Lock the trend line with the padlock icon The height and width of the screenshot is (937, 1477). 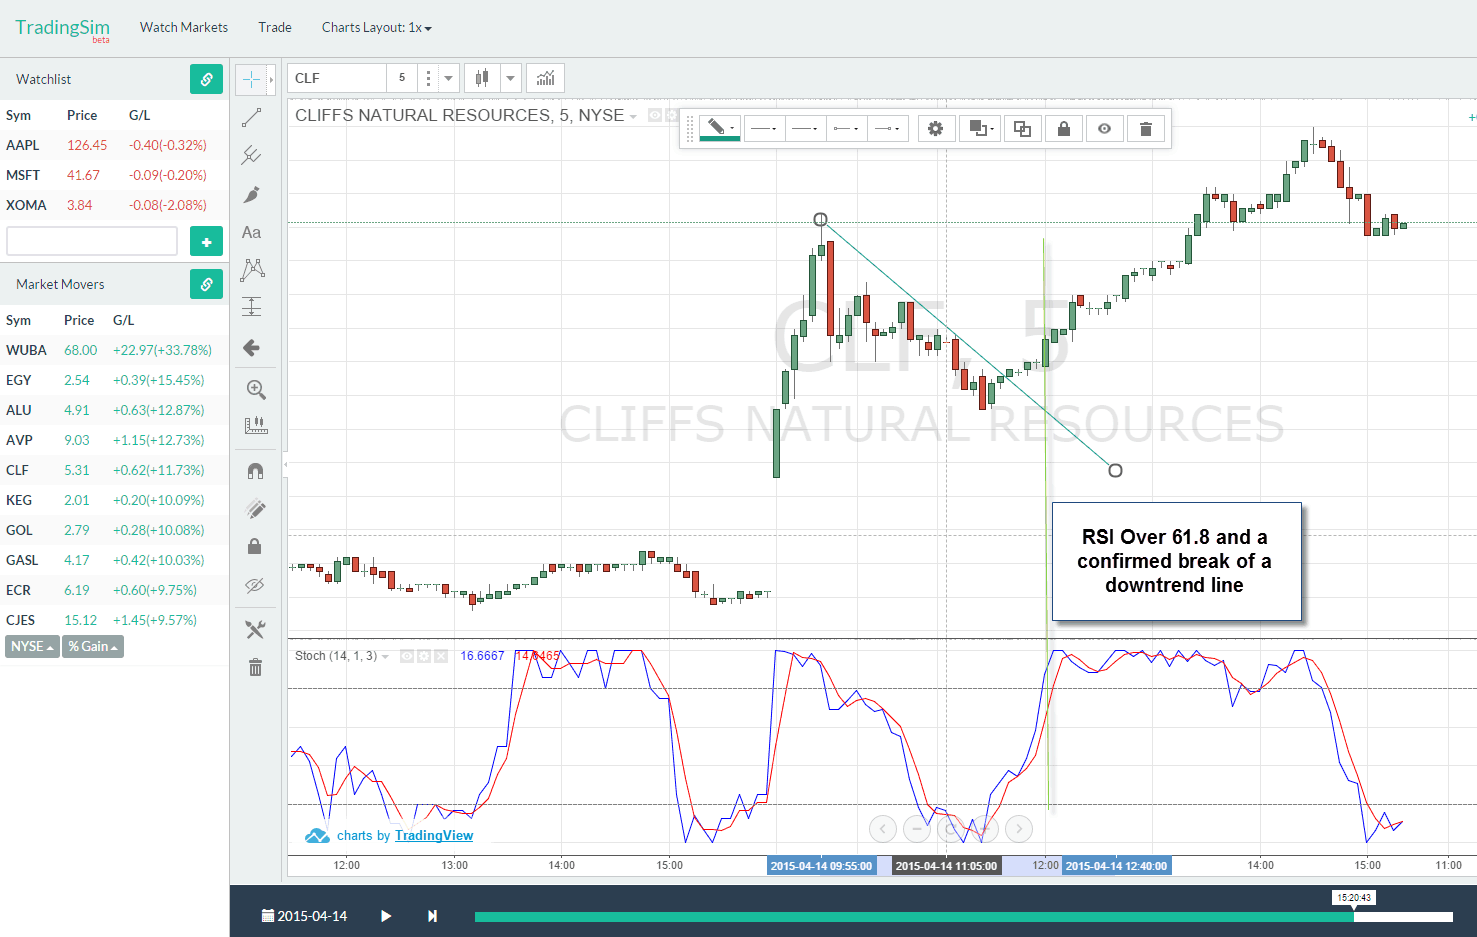click(1063, 128)
